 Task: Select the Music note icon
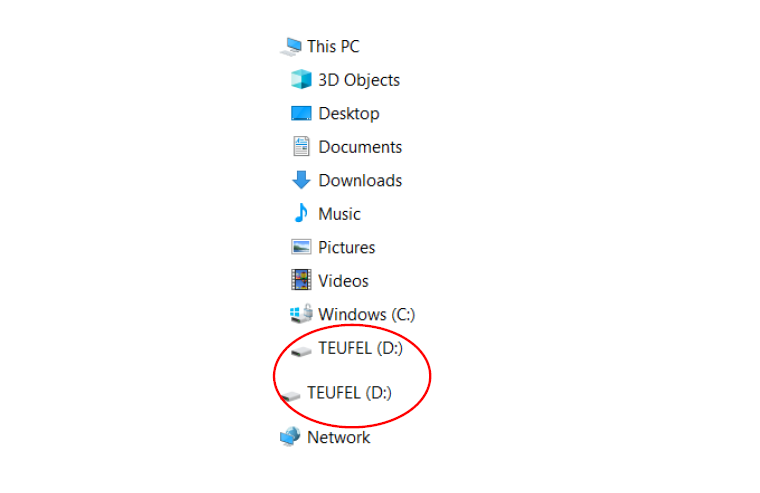coord(301,213)
